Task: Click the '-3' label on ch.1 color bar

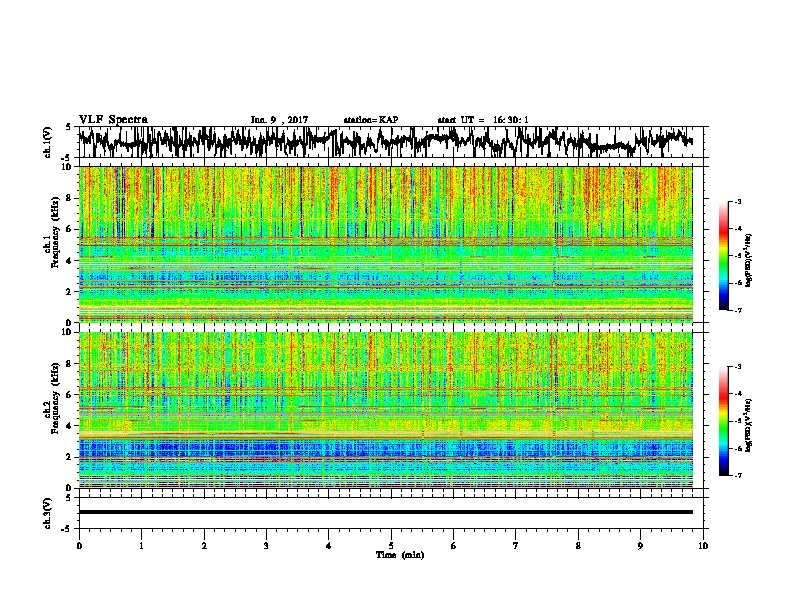Action: point(737,202)
